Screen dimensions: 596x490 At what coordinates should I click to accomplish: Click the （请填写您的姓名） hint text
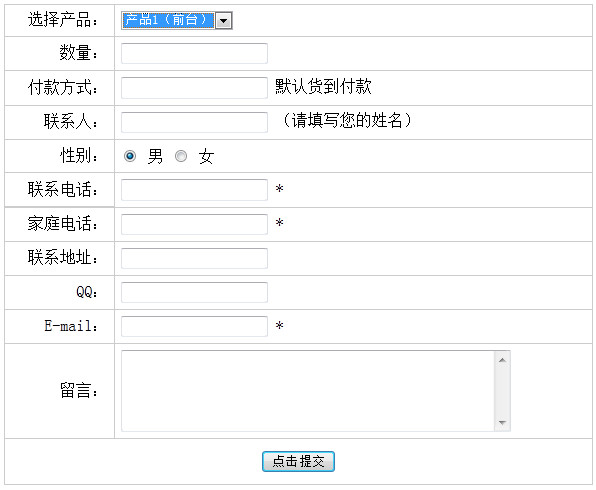tap(347, 121)
